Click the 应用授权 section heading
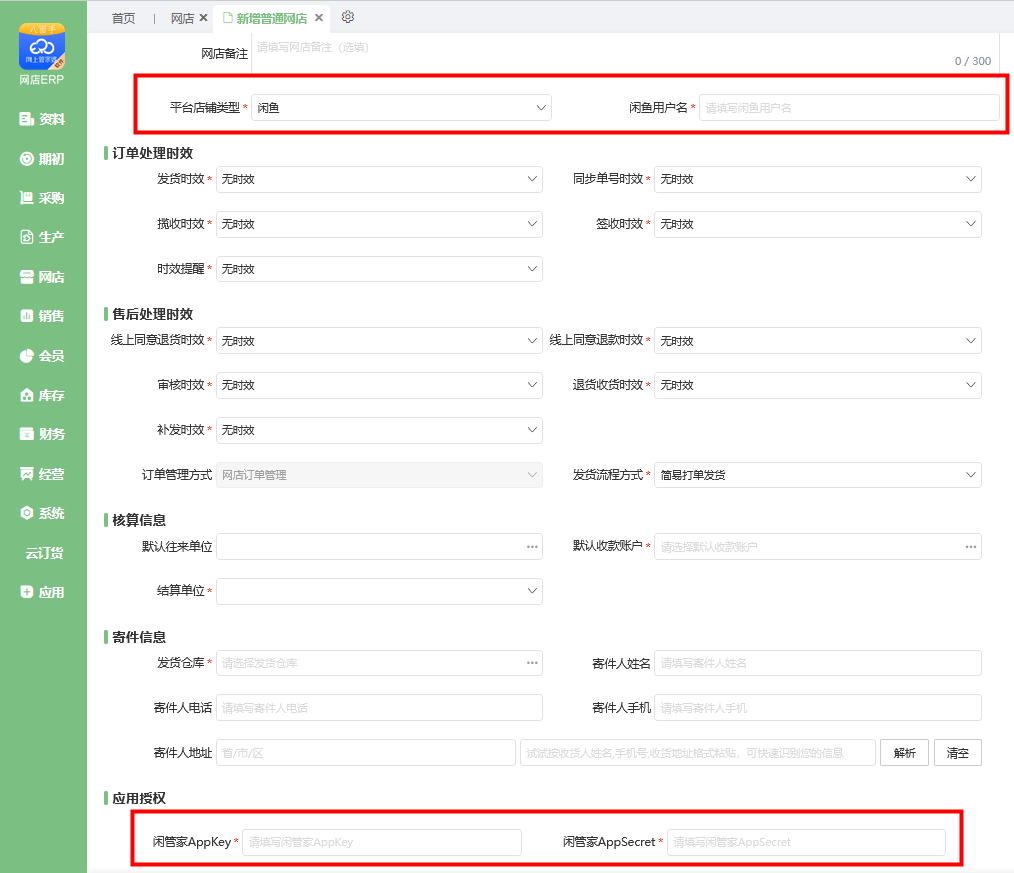1014x873 pixels. click(139, 798)
